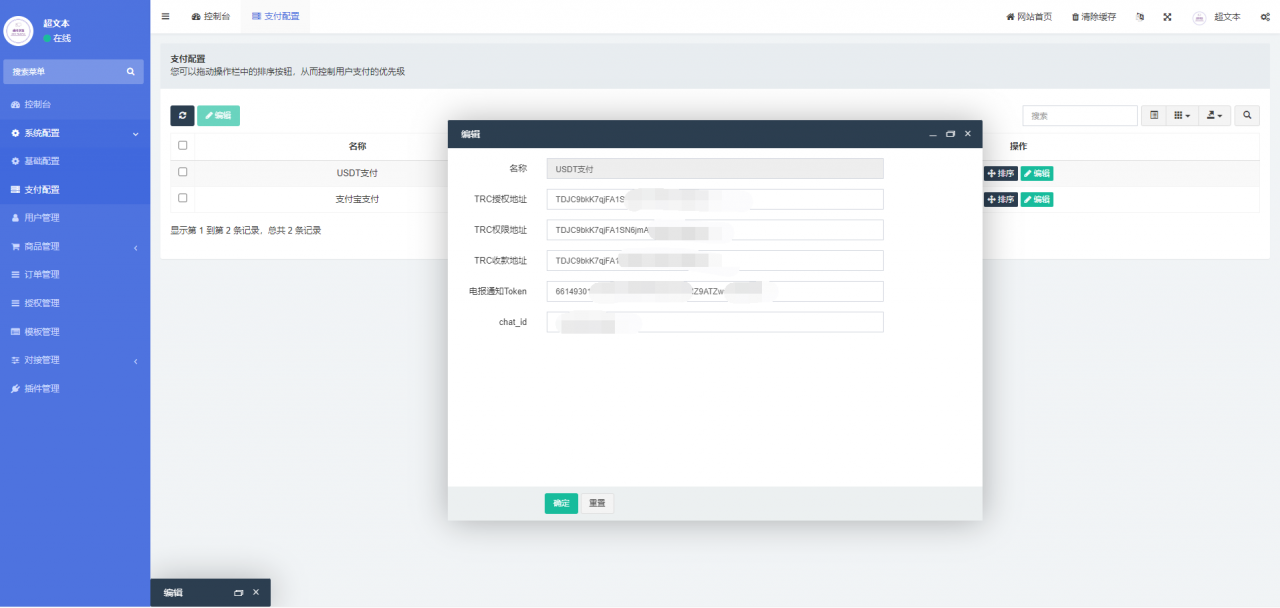Click the refresh icon button above the table
The width and height of the screenshot is (1280, 608).
pyautogui.click(x=182, y=116)
